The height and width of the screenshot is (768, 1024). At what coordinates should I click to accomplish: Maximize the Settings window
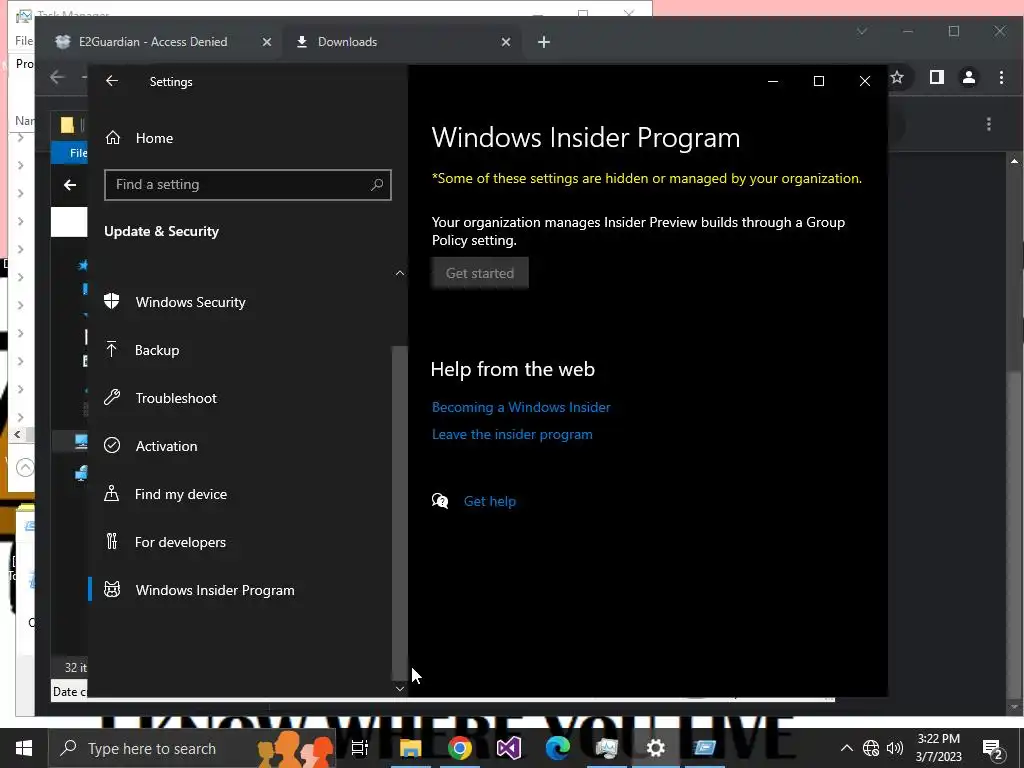(818, 81)
